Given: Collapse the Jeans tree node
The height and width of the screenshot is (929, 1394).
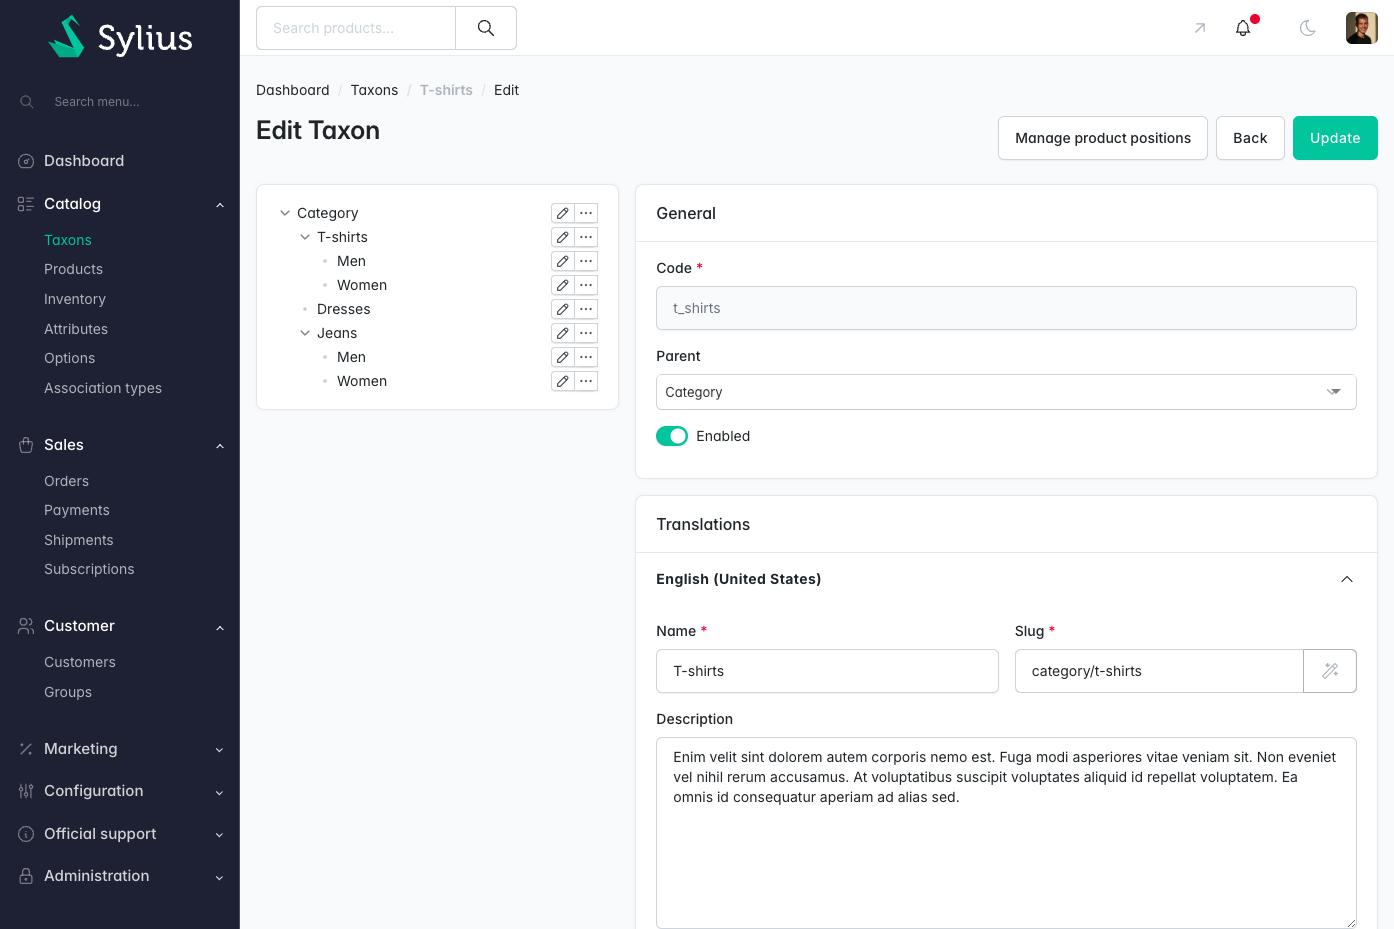Looking at the screenshot, I should tap(305, 333).
